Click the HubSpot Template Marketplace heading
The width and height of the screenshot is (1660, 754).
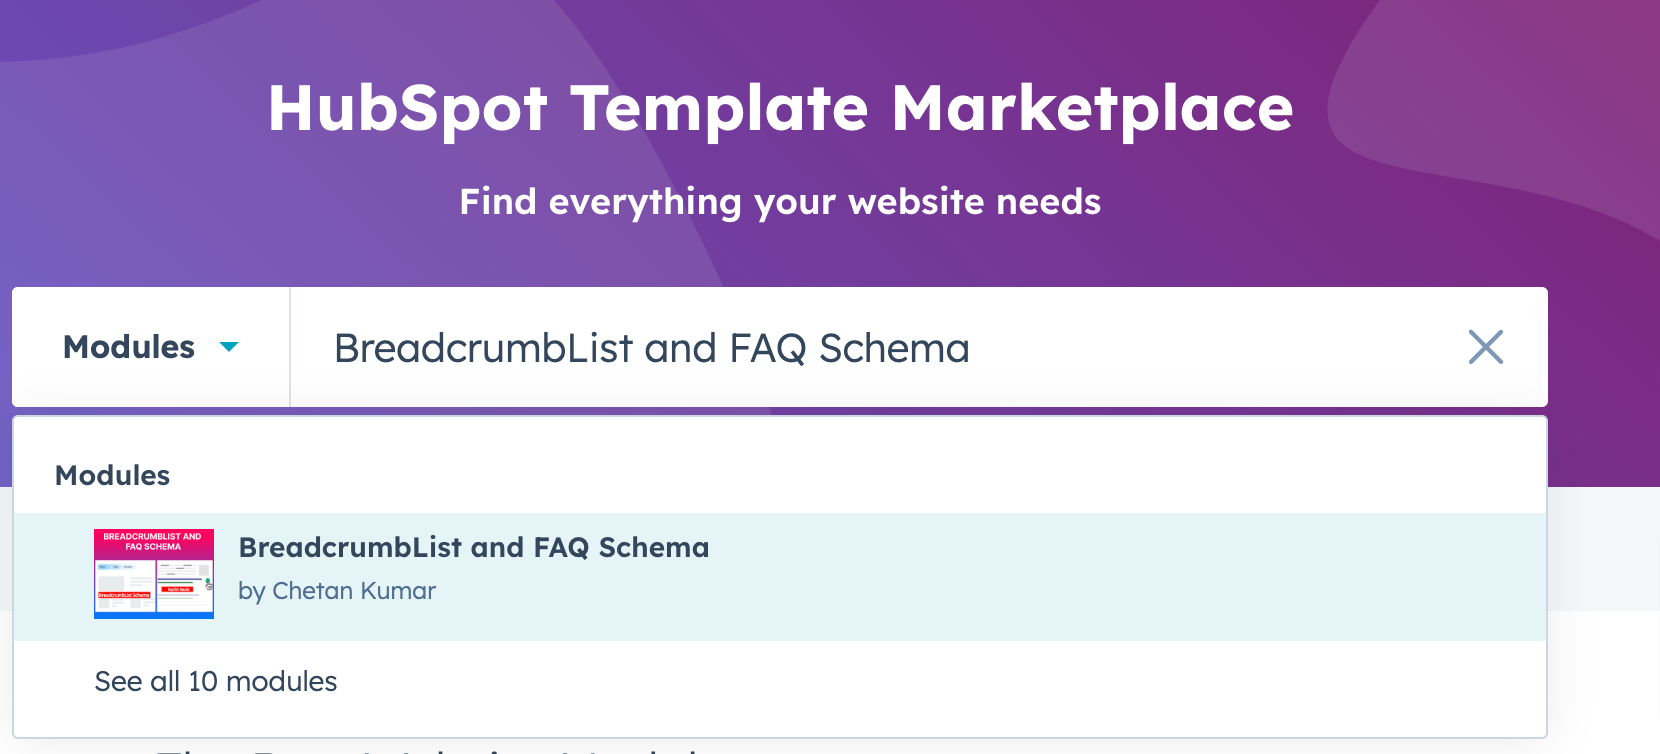780,108
